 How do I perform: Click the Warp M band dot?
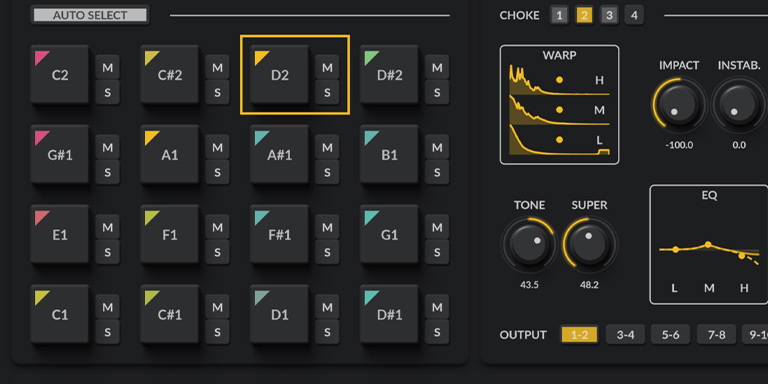559,110
